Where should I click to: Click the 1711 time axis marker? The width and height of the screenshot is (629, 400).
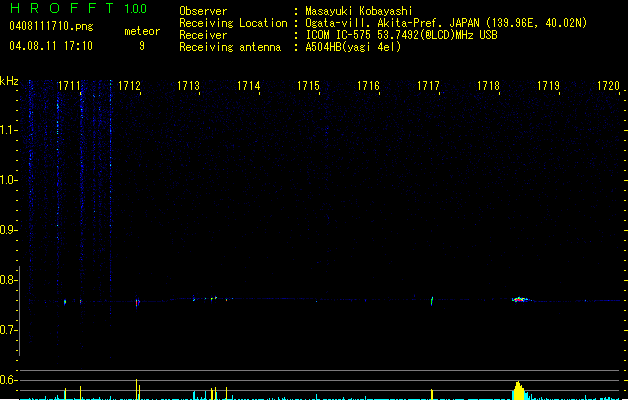69,86
